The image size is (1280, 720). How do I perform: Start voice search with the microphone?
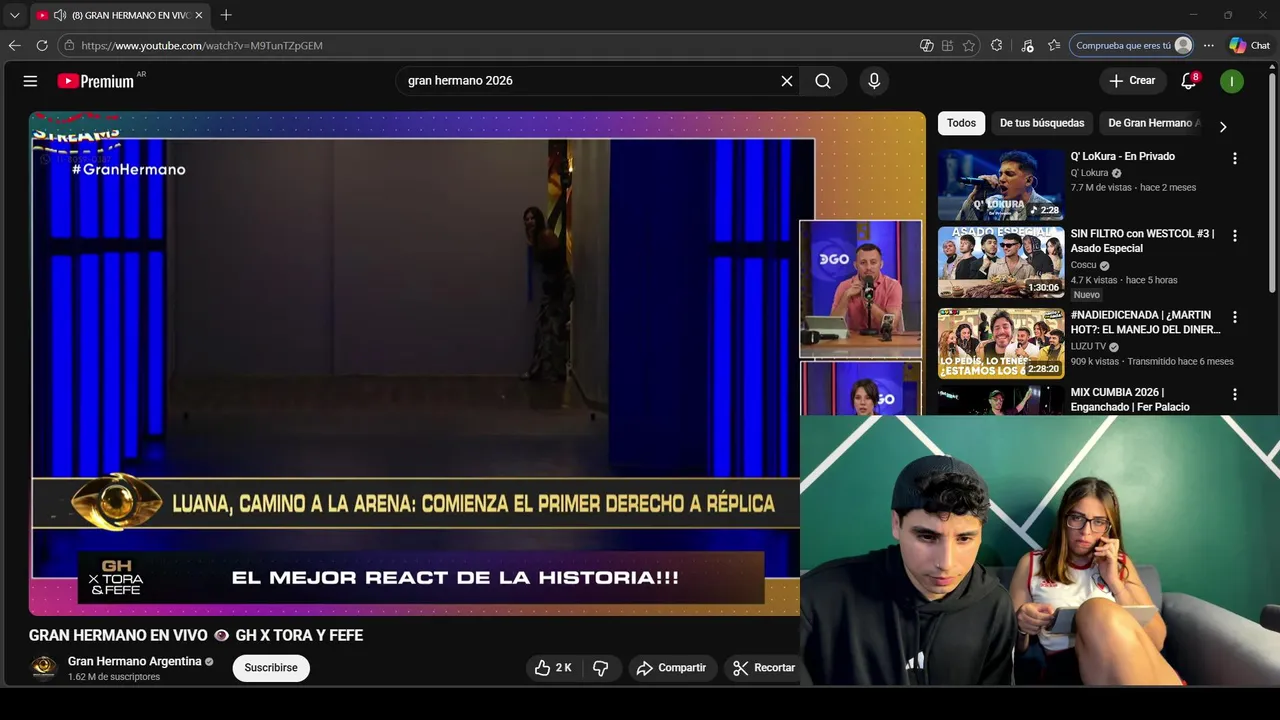coord(874,81)
